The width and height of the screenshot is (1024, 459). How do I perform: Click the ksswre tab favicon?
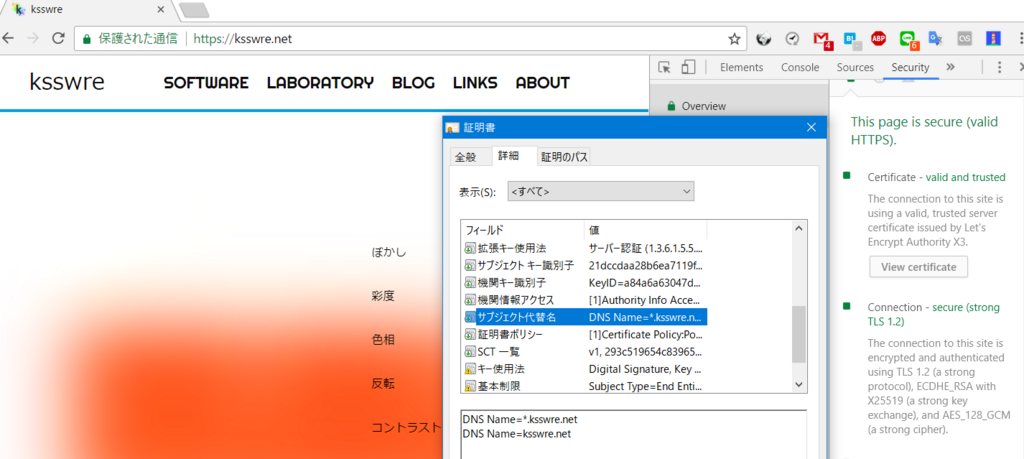tap(19, 9)
